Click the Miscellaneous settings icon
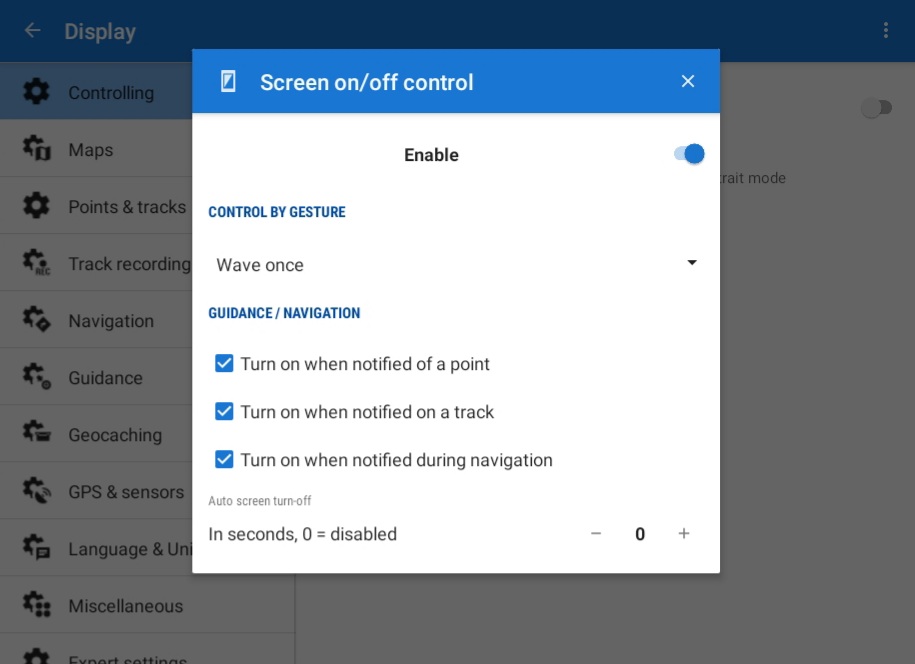The height and width of the screenshot is (664, 915). tap(36, 606)
